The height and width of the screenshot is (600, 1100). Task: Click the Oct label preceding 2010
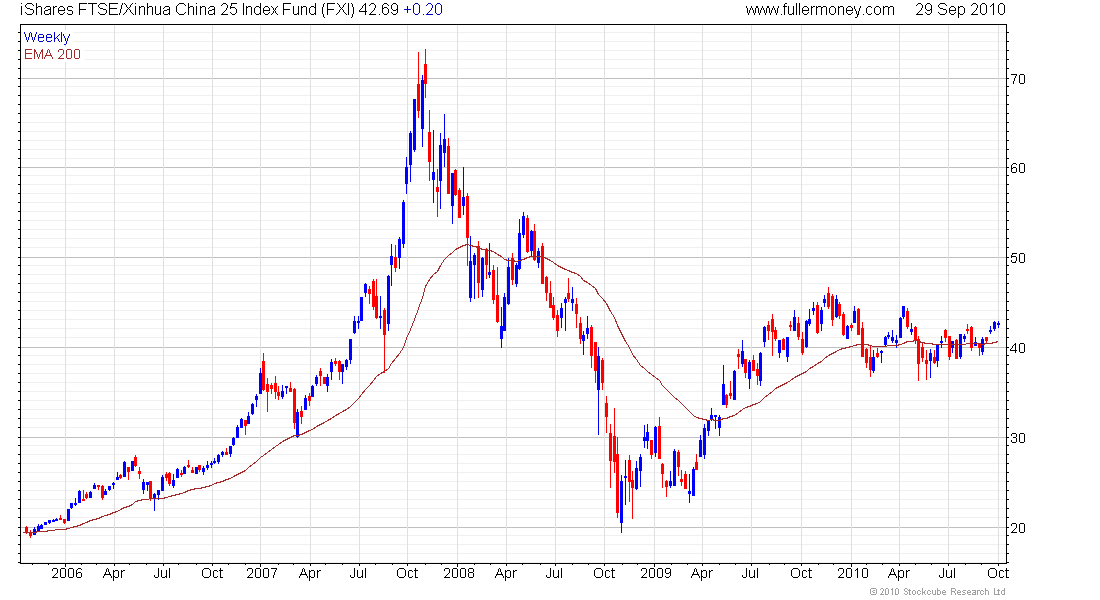[801, 573]
